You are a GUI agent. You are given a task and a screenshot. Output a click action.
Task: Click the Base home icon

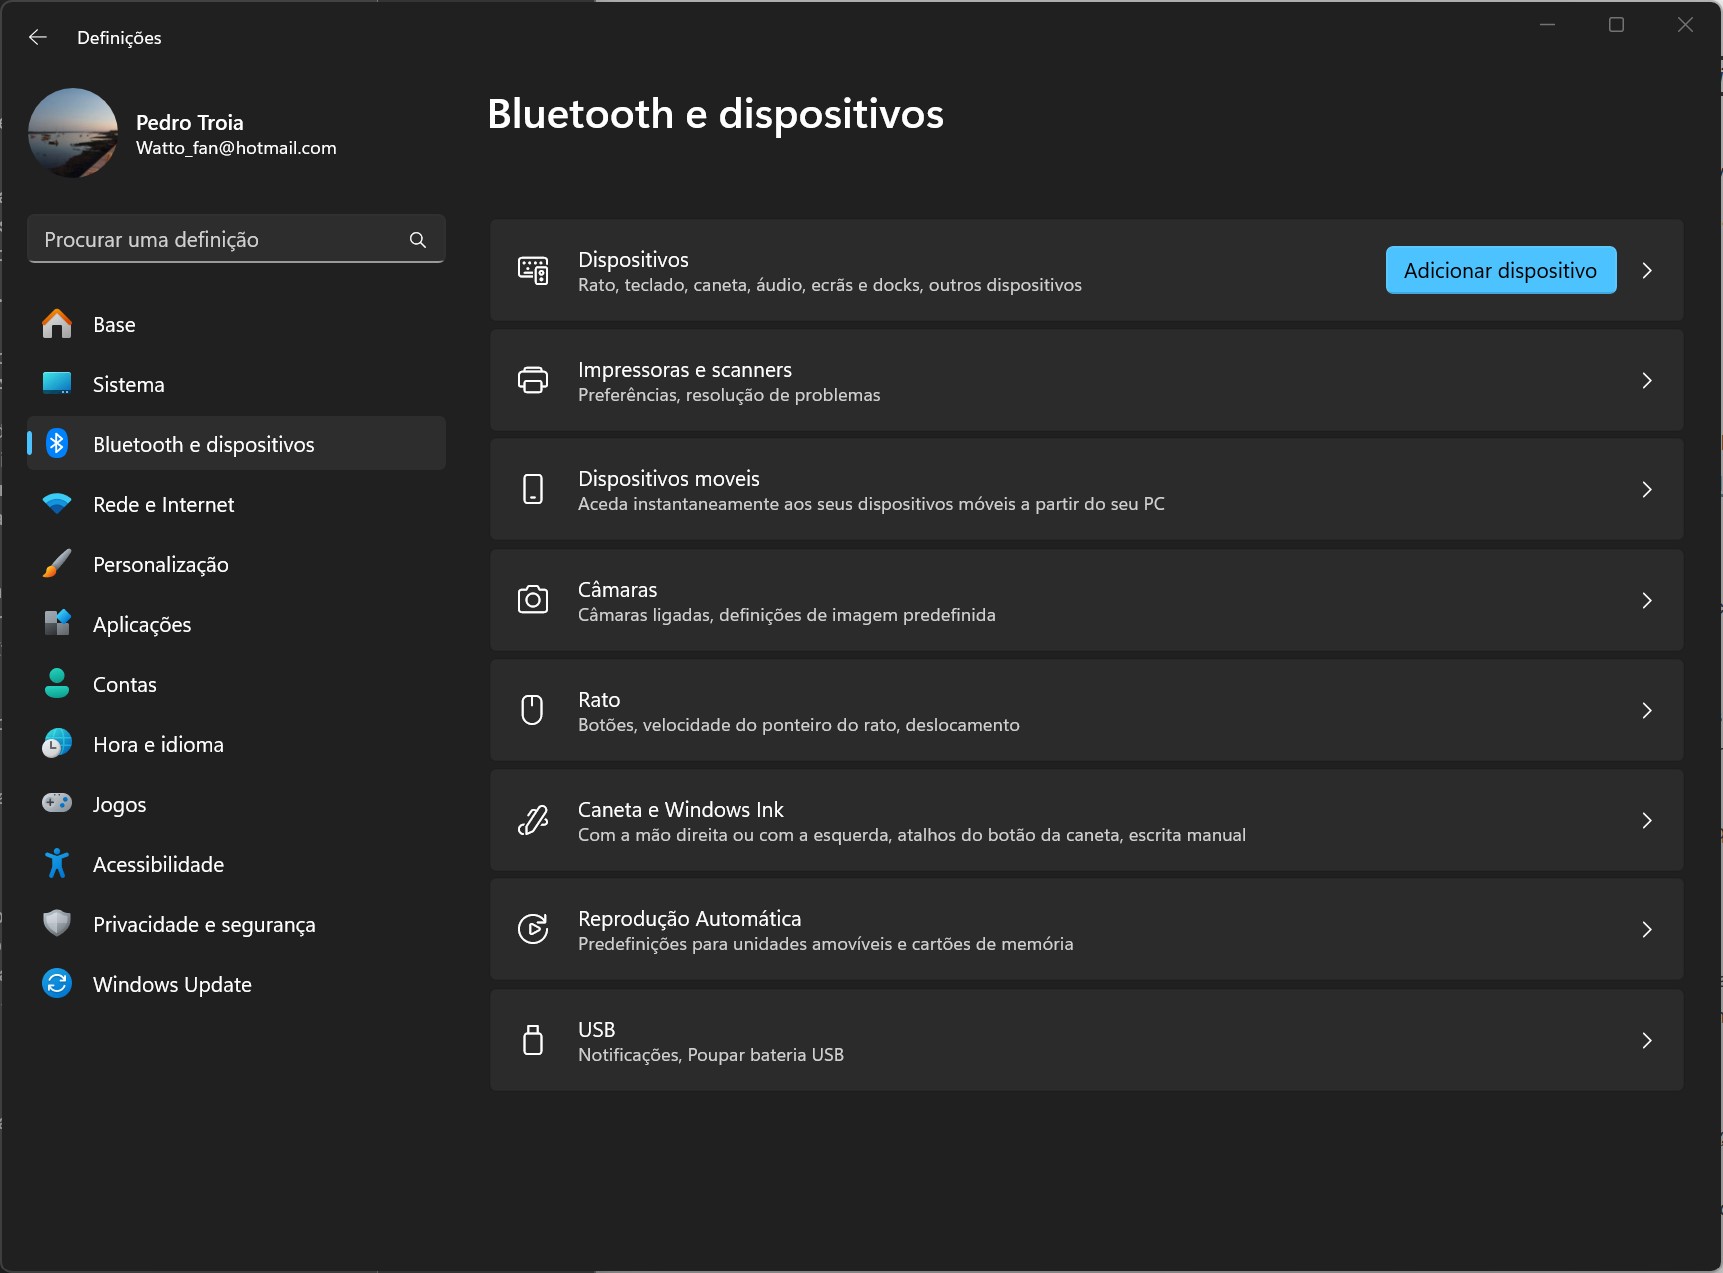[57, 324]
